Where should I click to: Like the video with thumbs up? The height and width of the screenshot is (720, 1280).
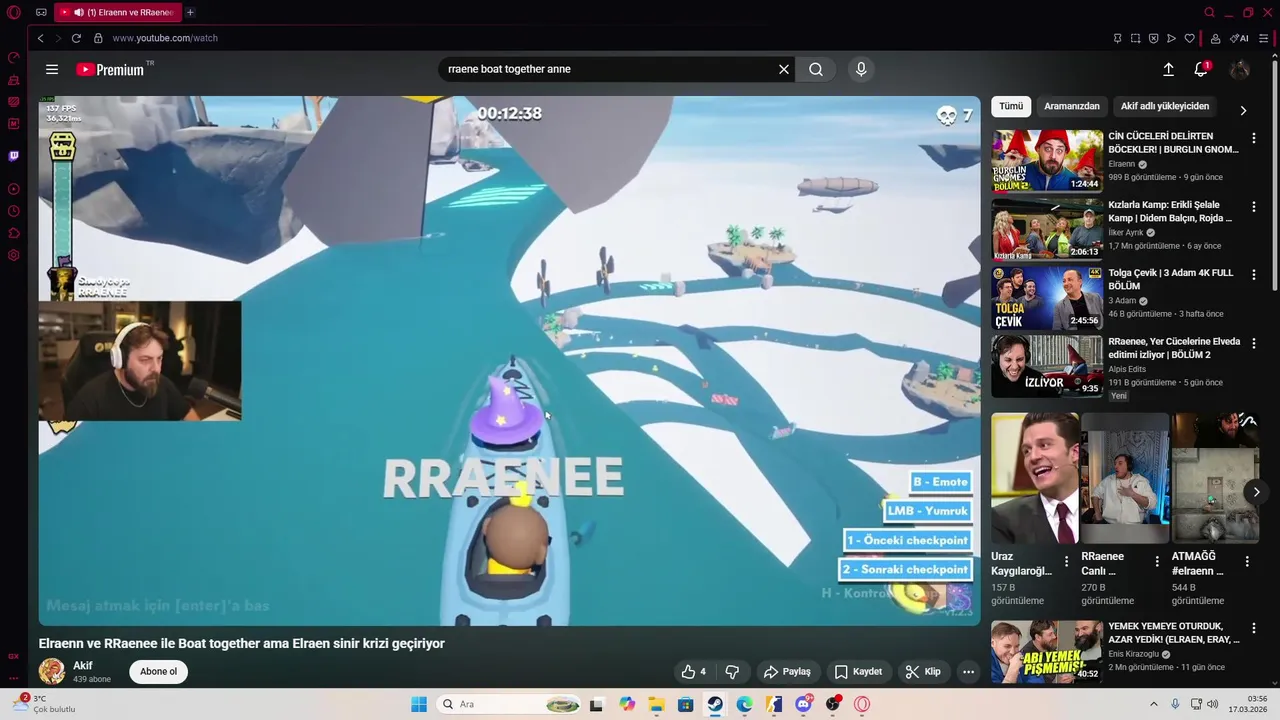tap(693, 672)
